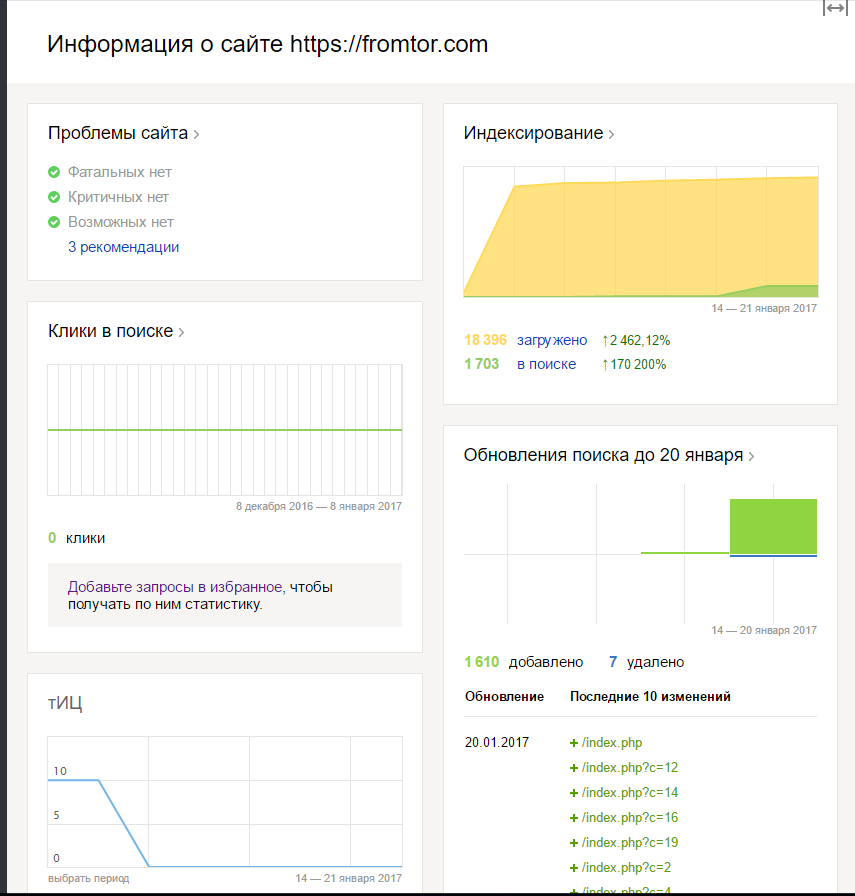Expand Обновления поиска до 20 января arrow
Image resolution: width=855 pixels, height=896 pixels.
[751, 456]
